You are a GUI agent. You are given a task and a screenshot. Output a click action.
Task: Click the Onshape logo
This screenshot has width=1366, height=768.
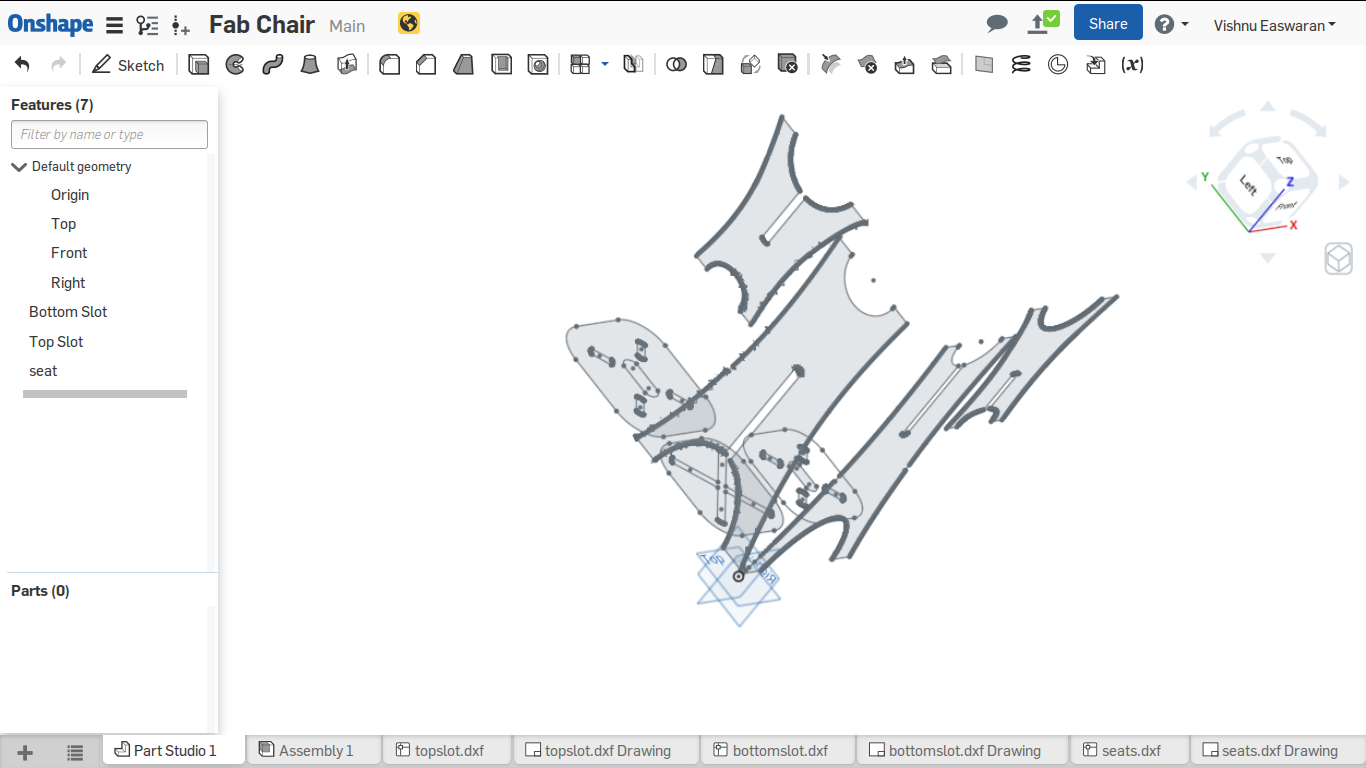[x=50, y=24]
